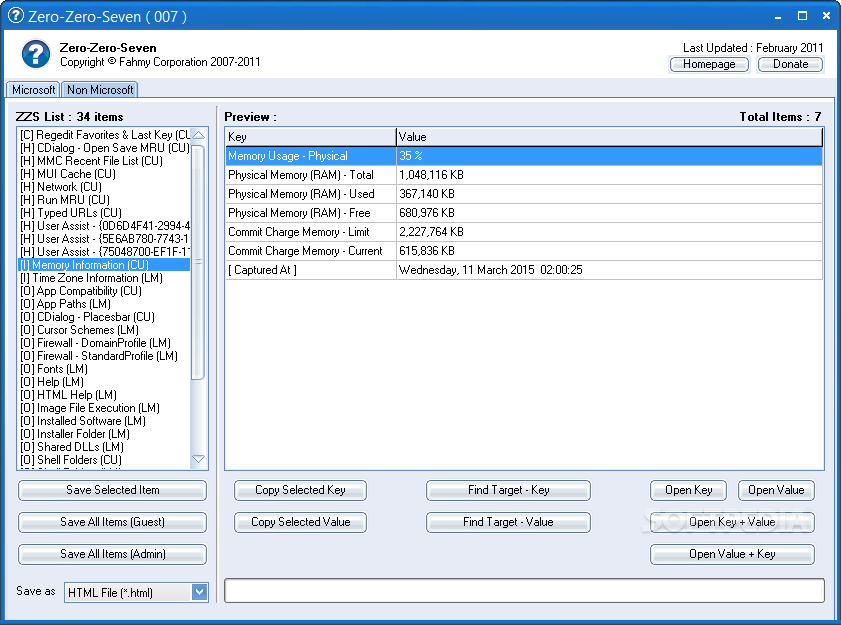Select Commit Charge Memory - Current row
The height and width of the screenshot is (625, 841).
(x=524, y=251)
